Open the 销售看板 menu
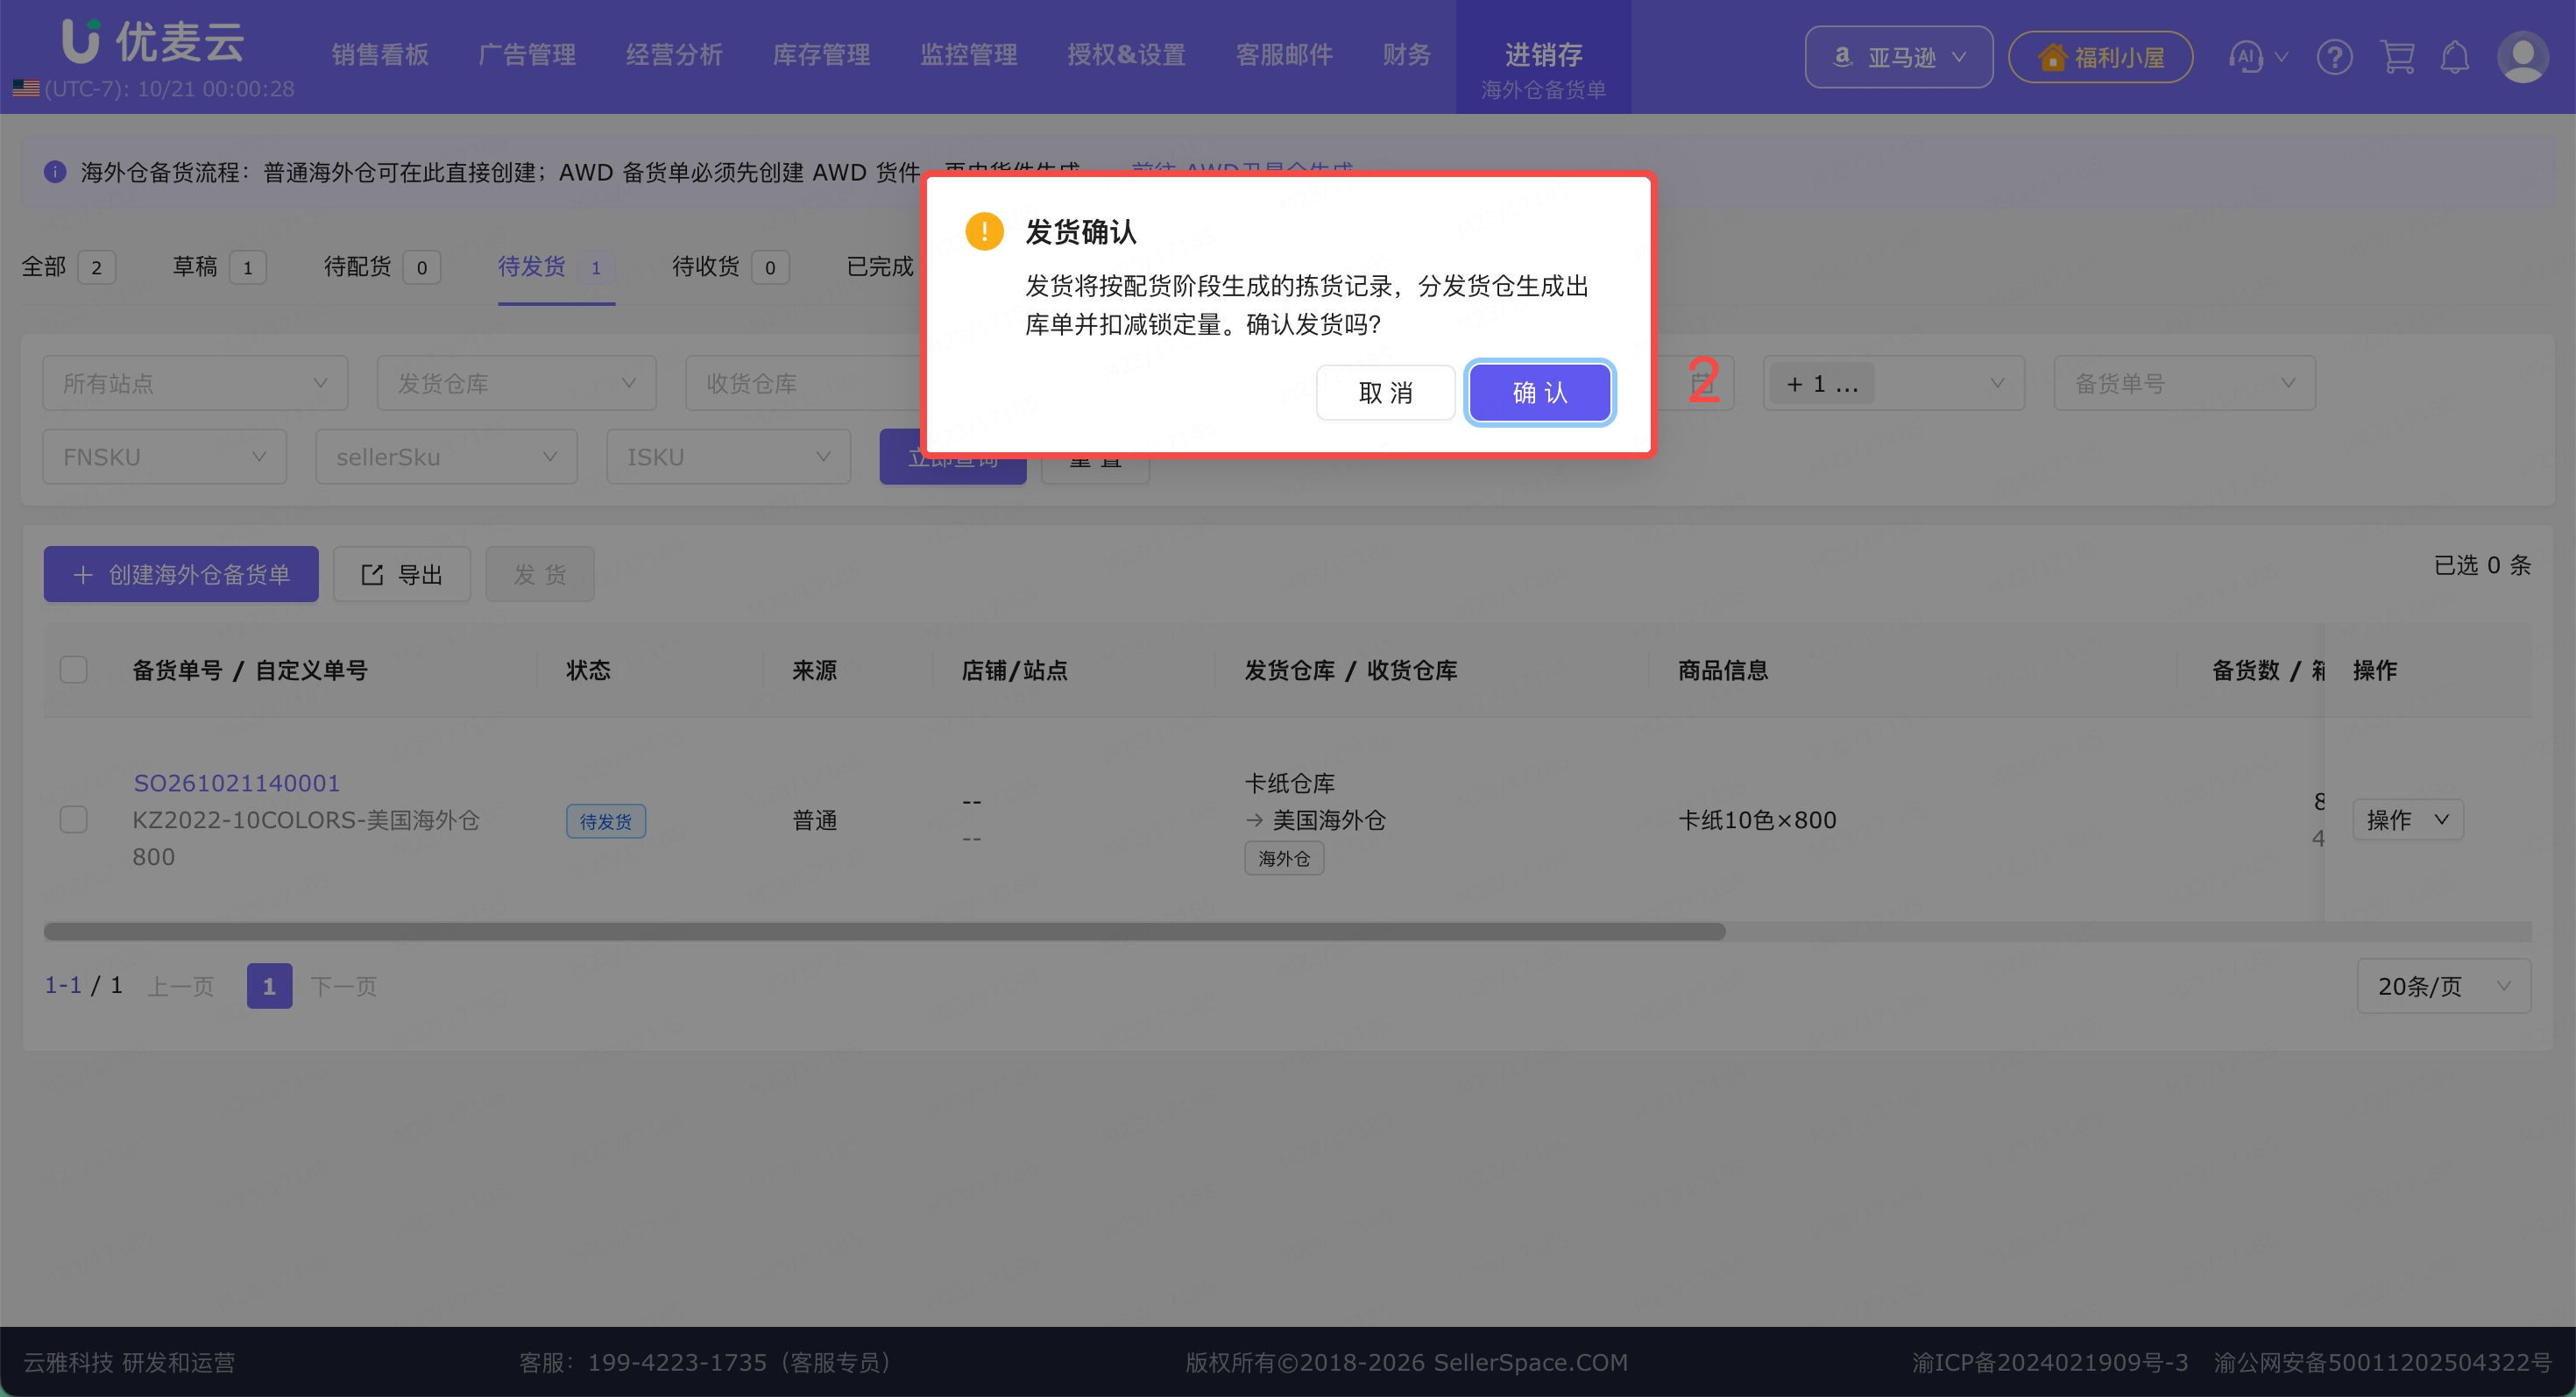This screenshot has height=1397, width=2576. click(x=380, y=55)
